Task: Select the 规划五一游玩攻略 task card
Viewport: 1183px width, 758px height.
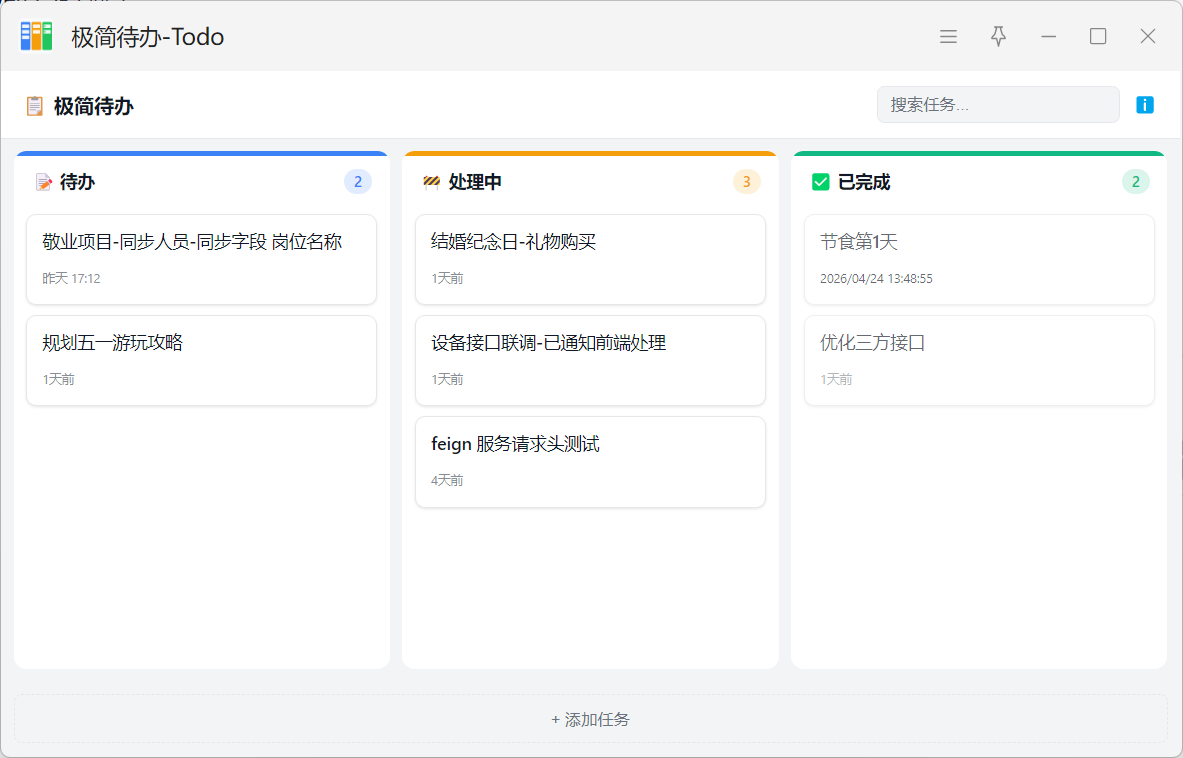Action: tap(201, 360)
